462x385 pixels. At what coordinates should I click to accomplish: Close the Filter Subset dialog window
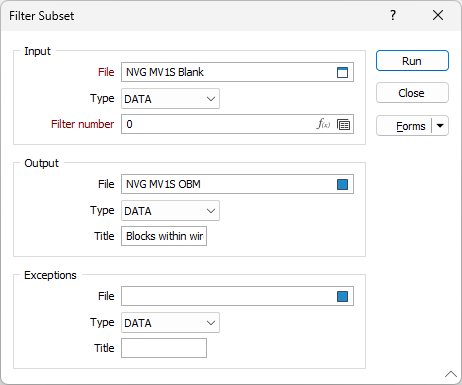(438, 15)
